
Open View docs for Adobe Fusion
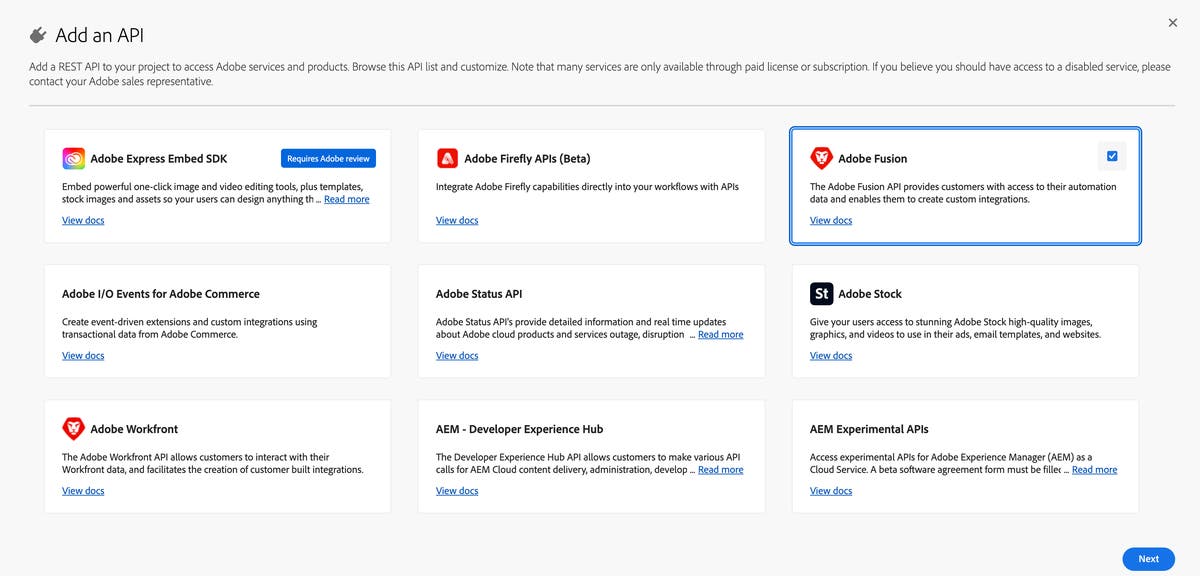pyautogui.click(x=831, y=220)
